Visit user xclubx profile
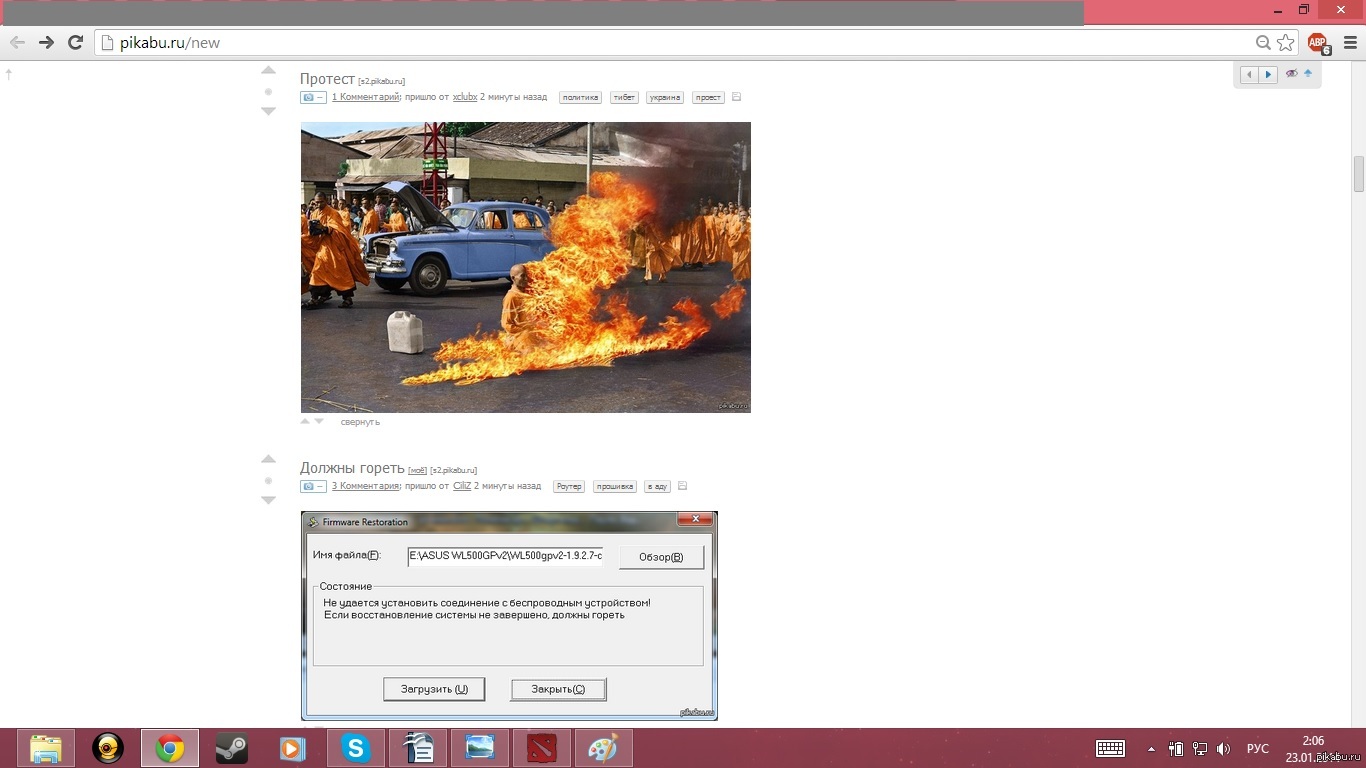Screen dimensions: 1366x768 point(465,97)
